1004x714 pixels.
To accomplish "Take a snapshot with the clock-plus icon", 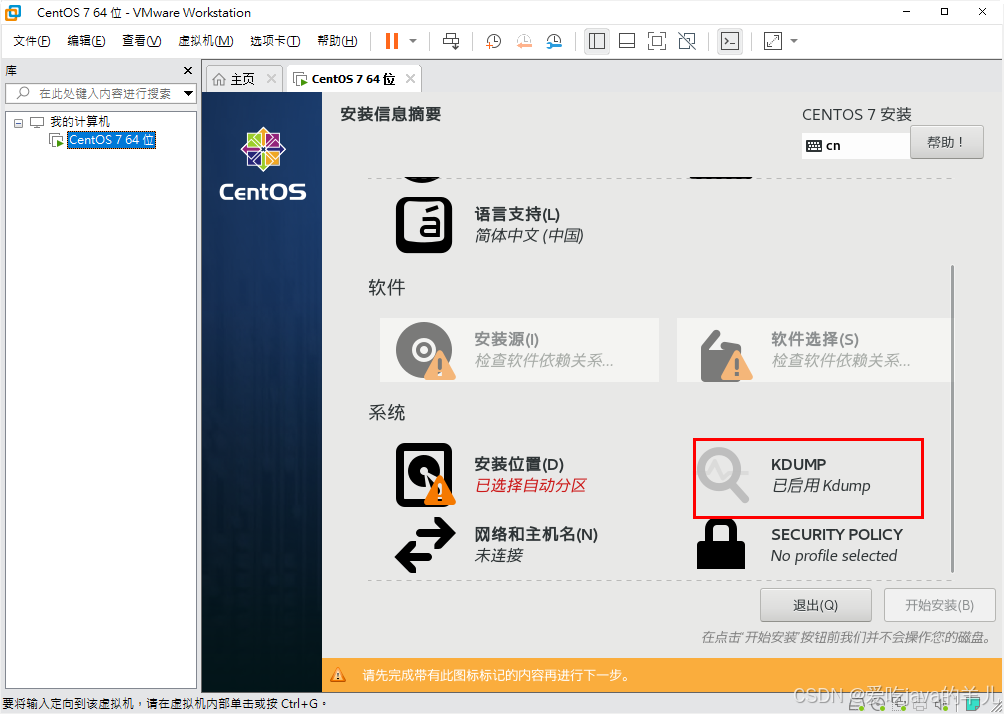I will [493, 41].
